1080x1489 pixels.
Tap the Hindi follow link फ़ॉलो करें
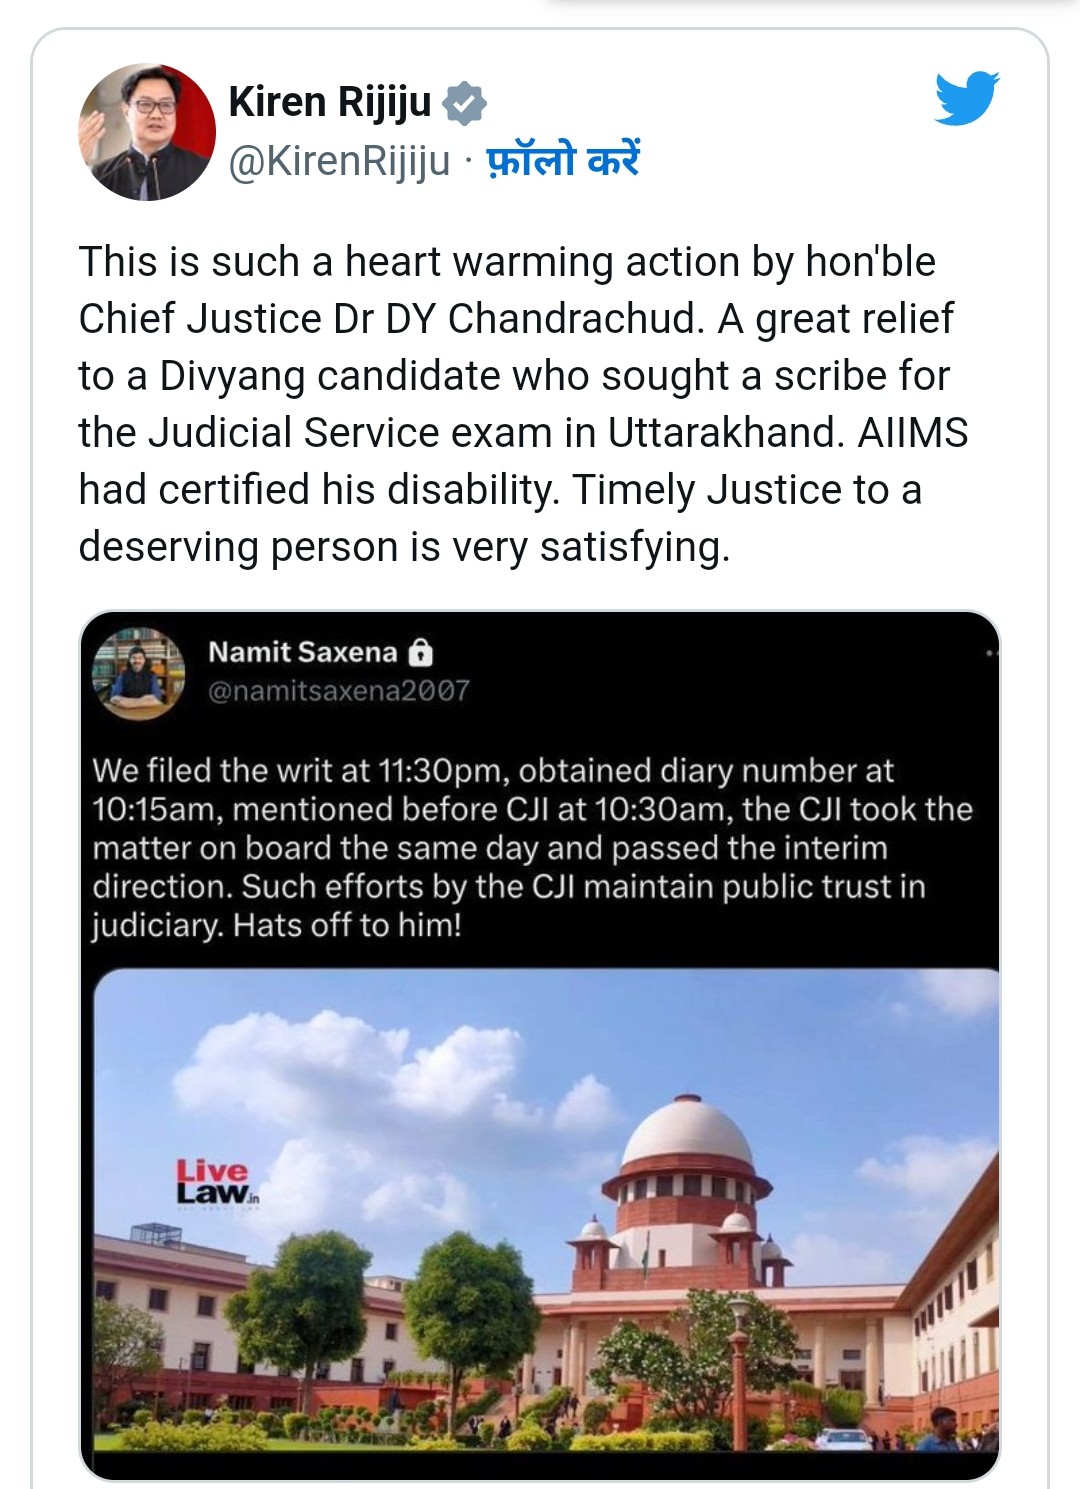click(563, 160)
